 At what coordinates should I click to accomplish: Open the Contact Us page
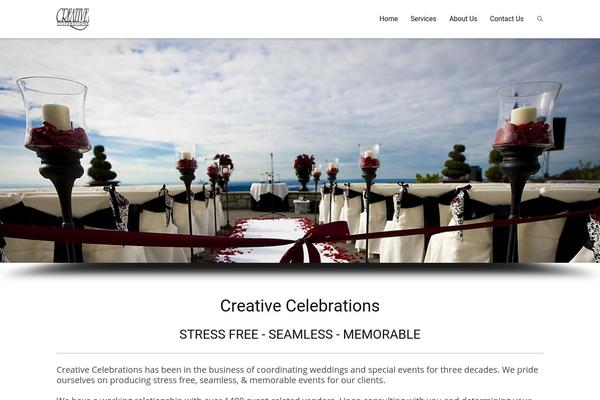tap(506, 19)
